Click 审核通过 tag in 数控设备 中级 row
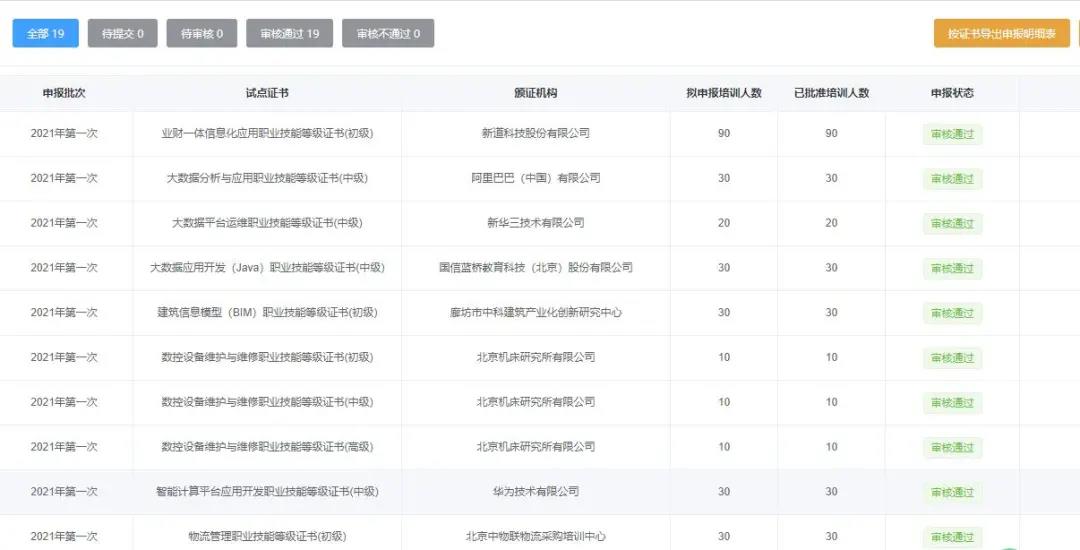The image size is (1080, 550). (953, 403)
